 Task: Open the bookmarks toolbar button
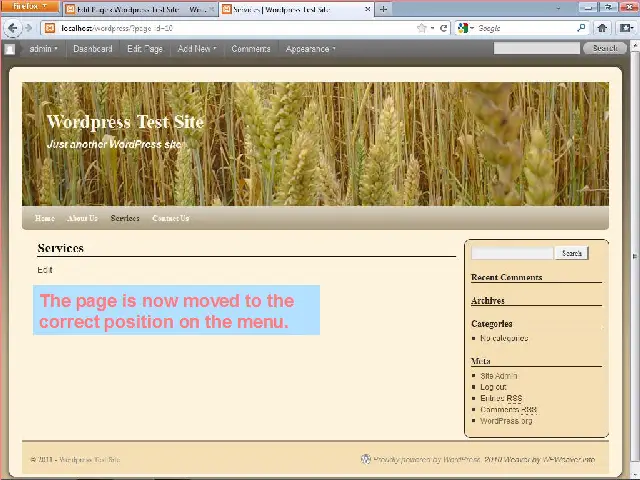(626, 28)
